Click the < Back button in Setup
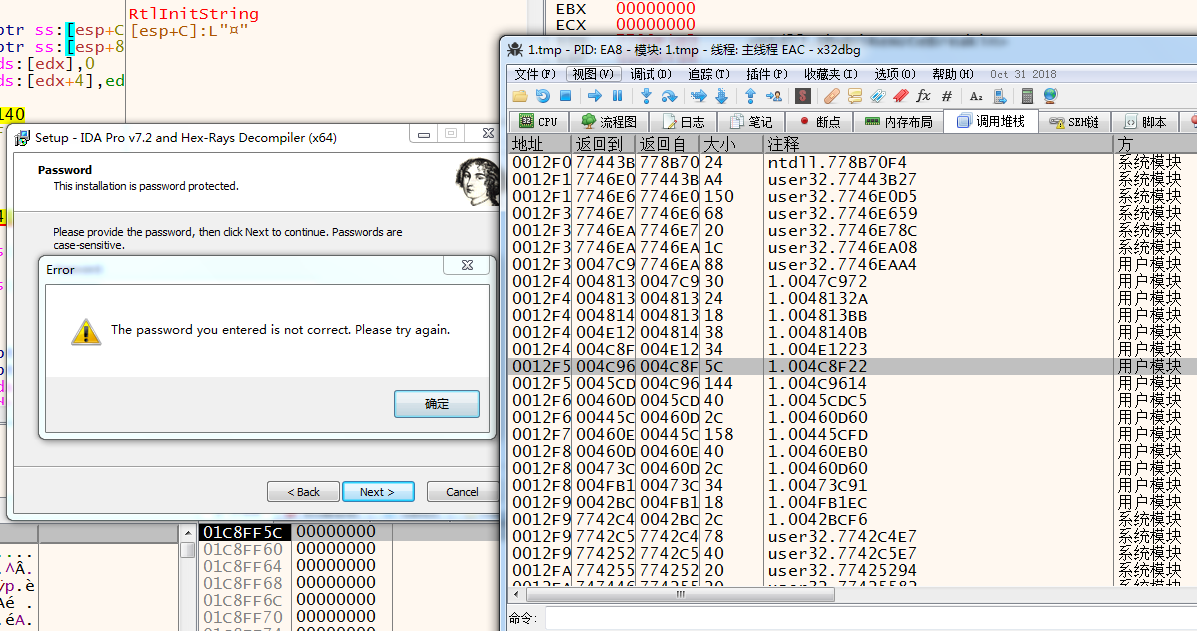The height and width of the screenshot is (631, 1197). click(x=303, y=491)
